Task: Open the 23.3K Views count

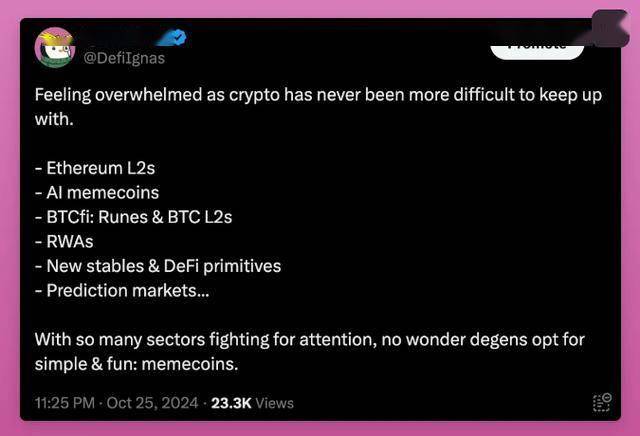Action: coord(252,403)
